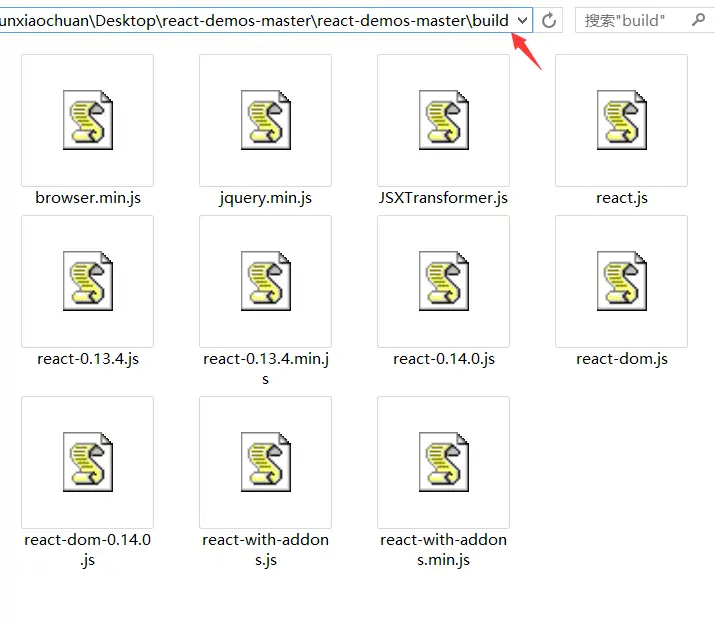Click the react-0.13.4.js file name label
Image resolution: width=715 pixels, height=622 pixels.
[x=88, y=359]
